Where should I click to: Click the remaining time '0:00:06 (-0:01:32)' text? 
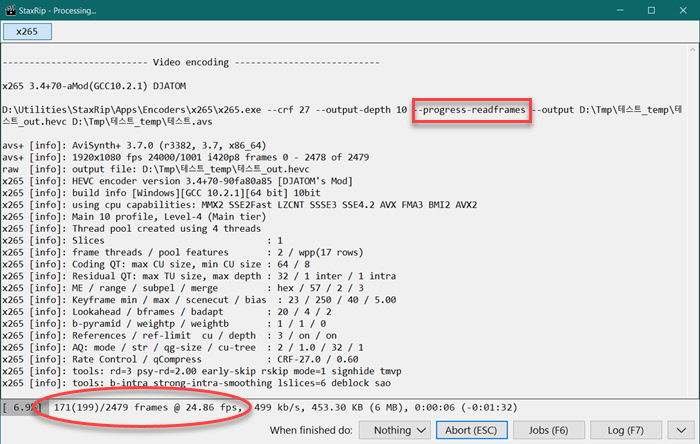[466, 407]
